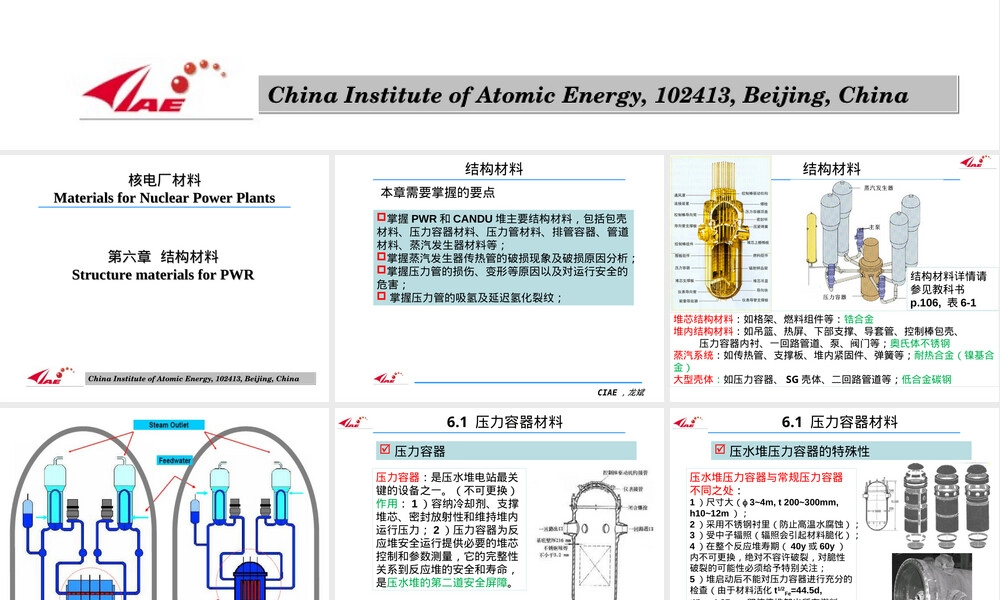The image size is (1000, 600).
Task: Select green text '低合金碳钢'
Action: [926, 379]
